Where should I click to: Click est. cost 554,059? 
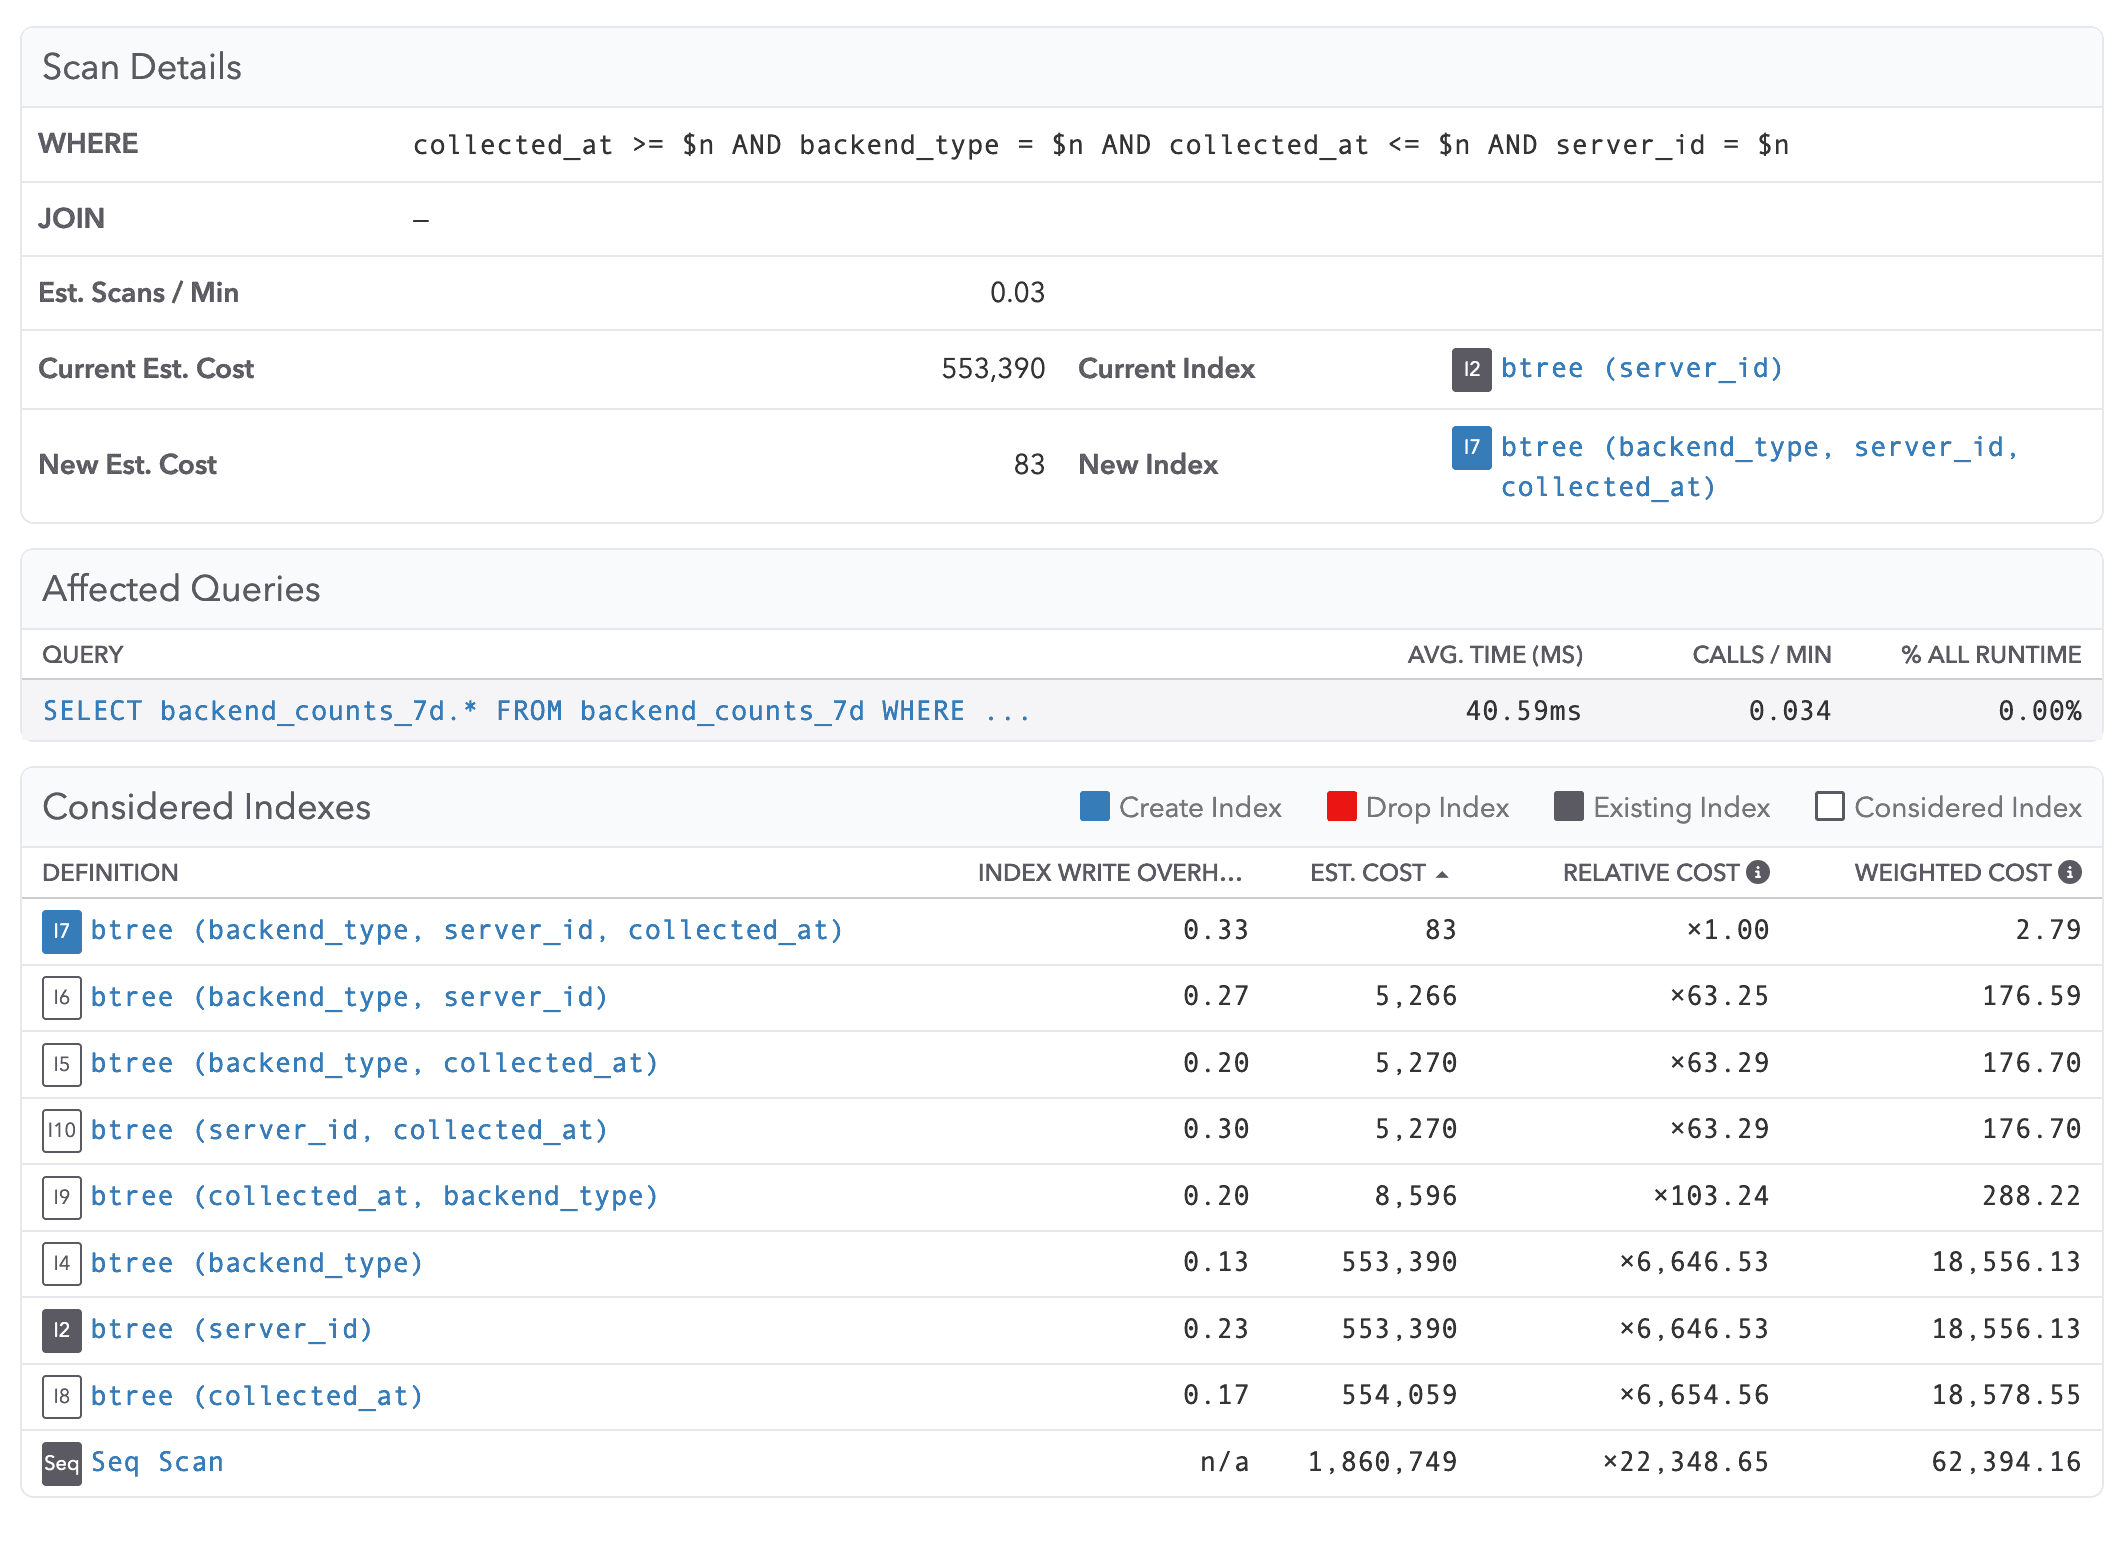coord(1399,1396)
